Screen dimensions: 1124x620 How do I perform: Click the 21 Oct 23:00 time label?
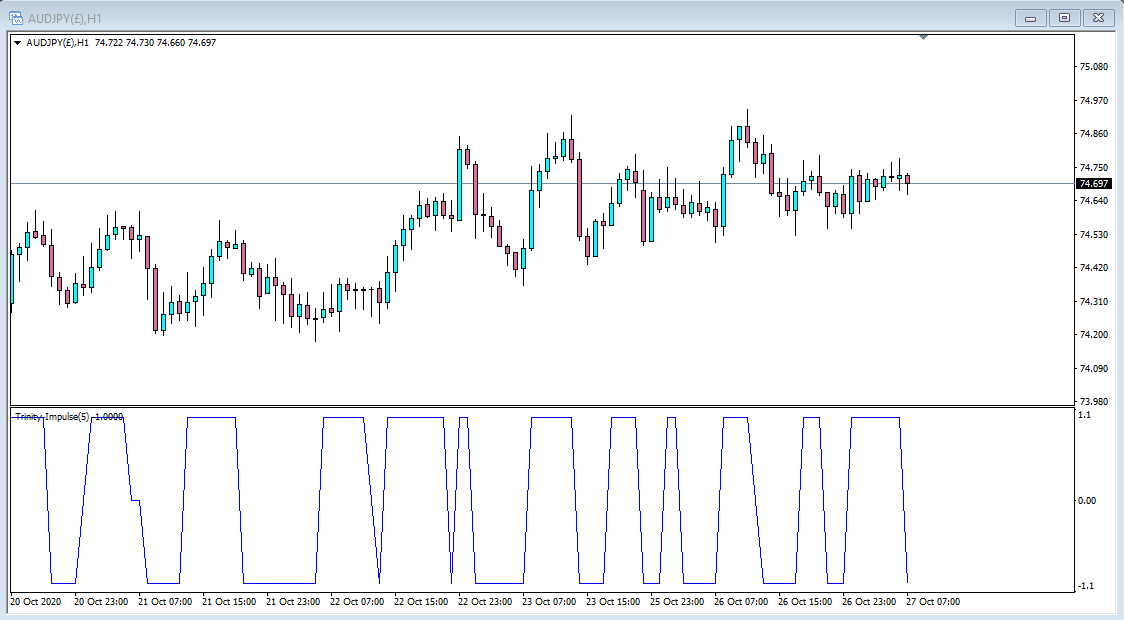click(x=292, y=602)
